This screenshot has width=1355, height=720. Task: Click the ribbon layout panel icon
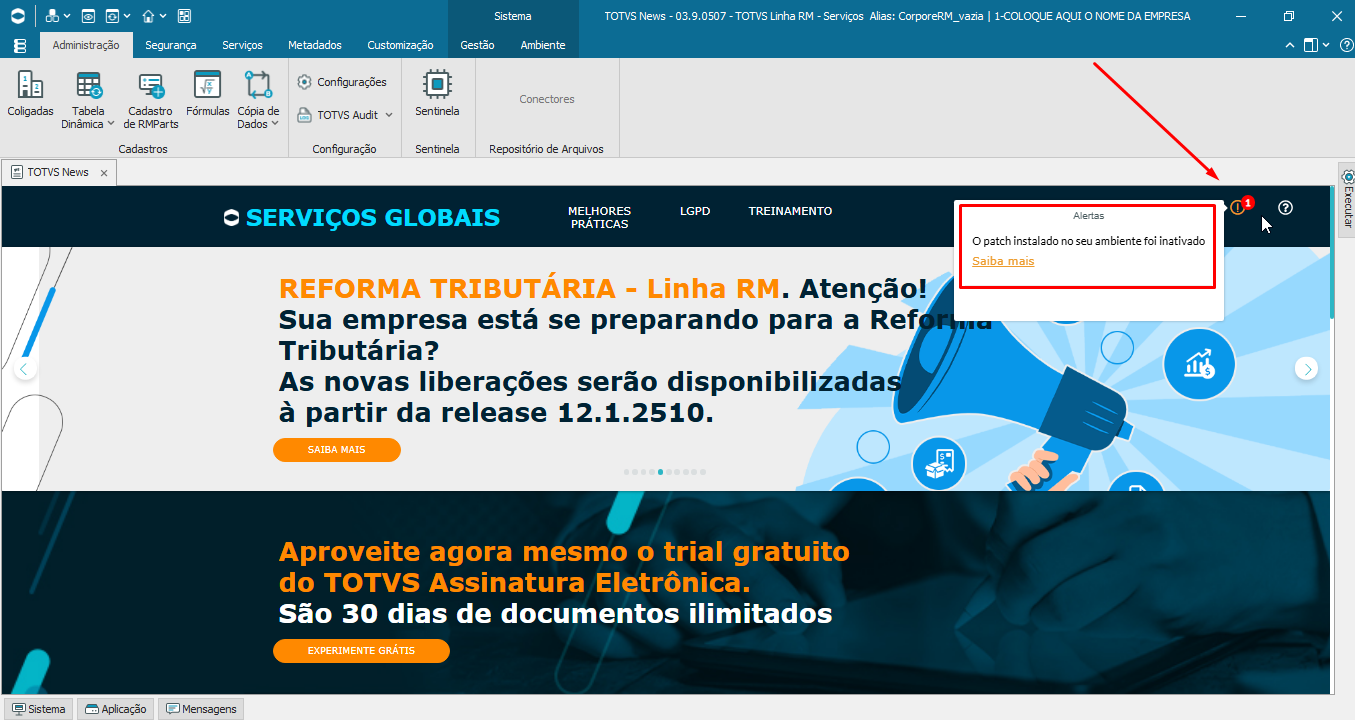tap(1311, 45)
